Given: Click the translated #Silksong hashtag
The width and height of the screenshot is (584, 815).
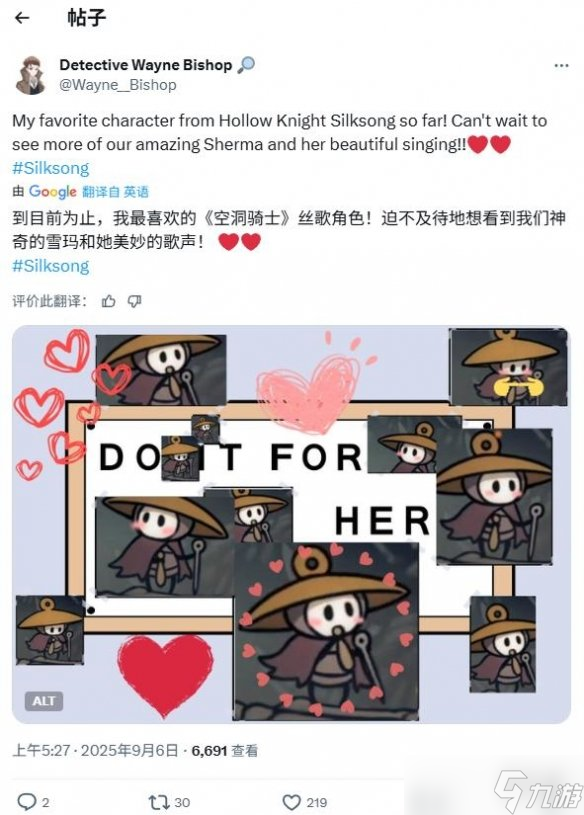Looking at the screenshot, I should pos(51,266).
